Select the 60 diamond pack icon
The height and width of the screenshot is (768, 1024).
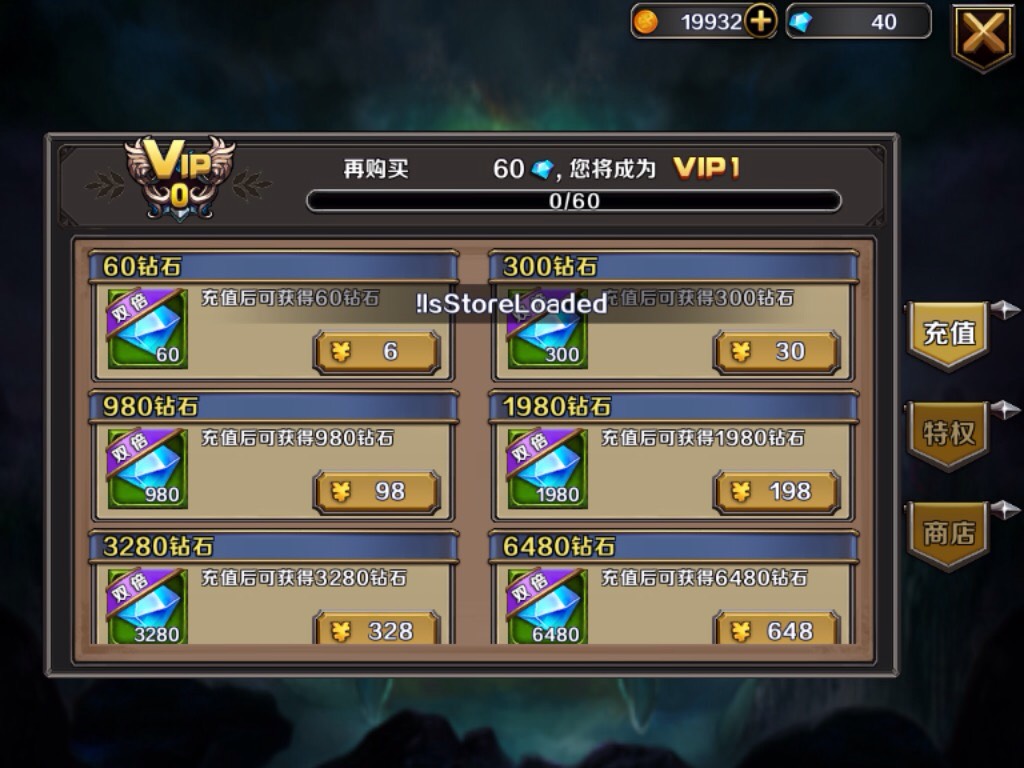click(x=148, y=328)
